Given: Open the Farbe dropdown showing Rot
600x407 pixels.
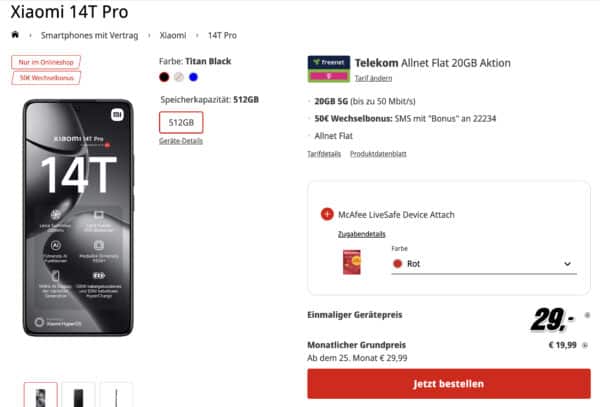Looking at the screenshot, I should pos(483,264).
